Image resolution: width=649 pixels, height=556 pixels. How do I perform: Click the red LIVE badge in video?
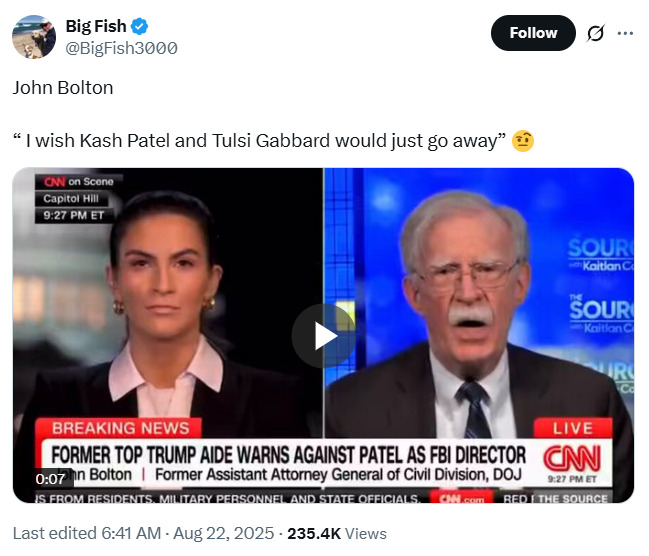click(573, 428)
